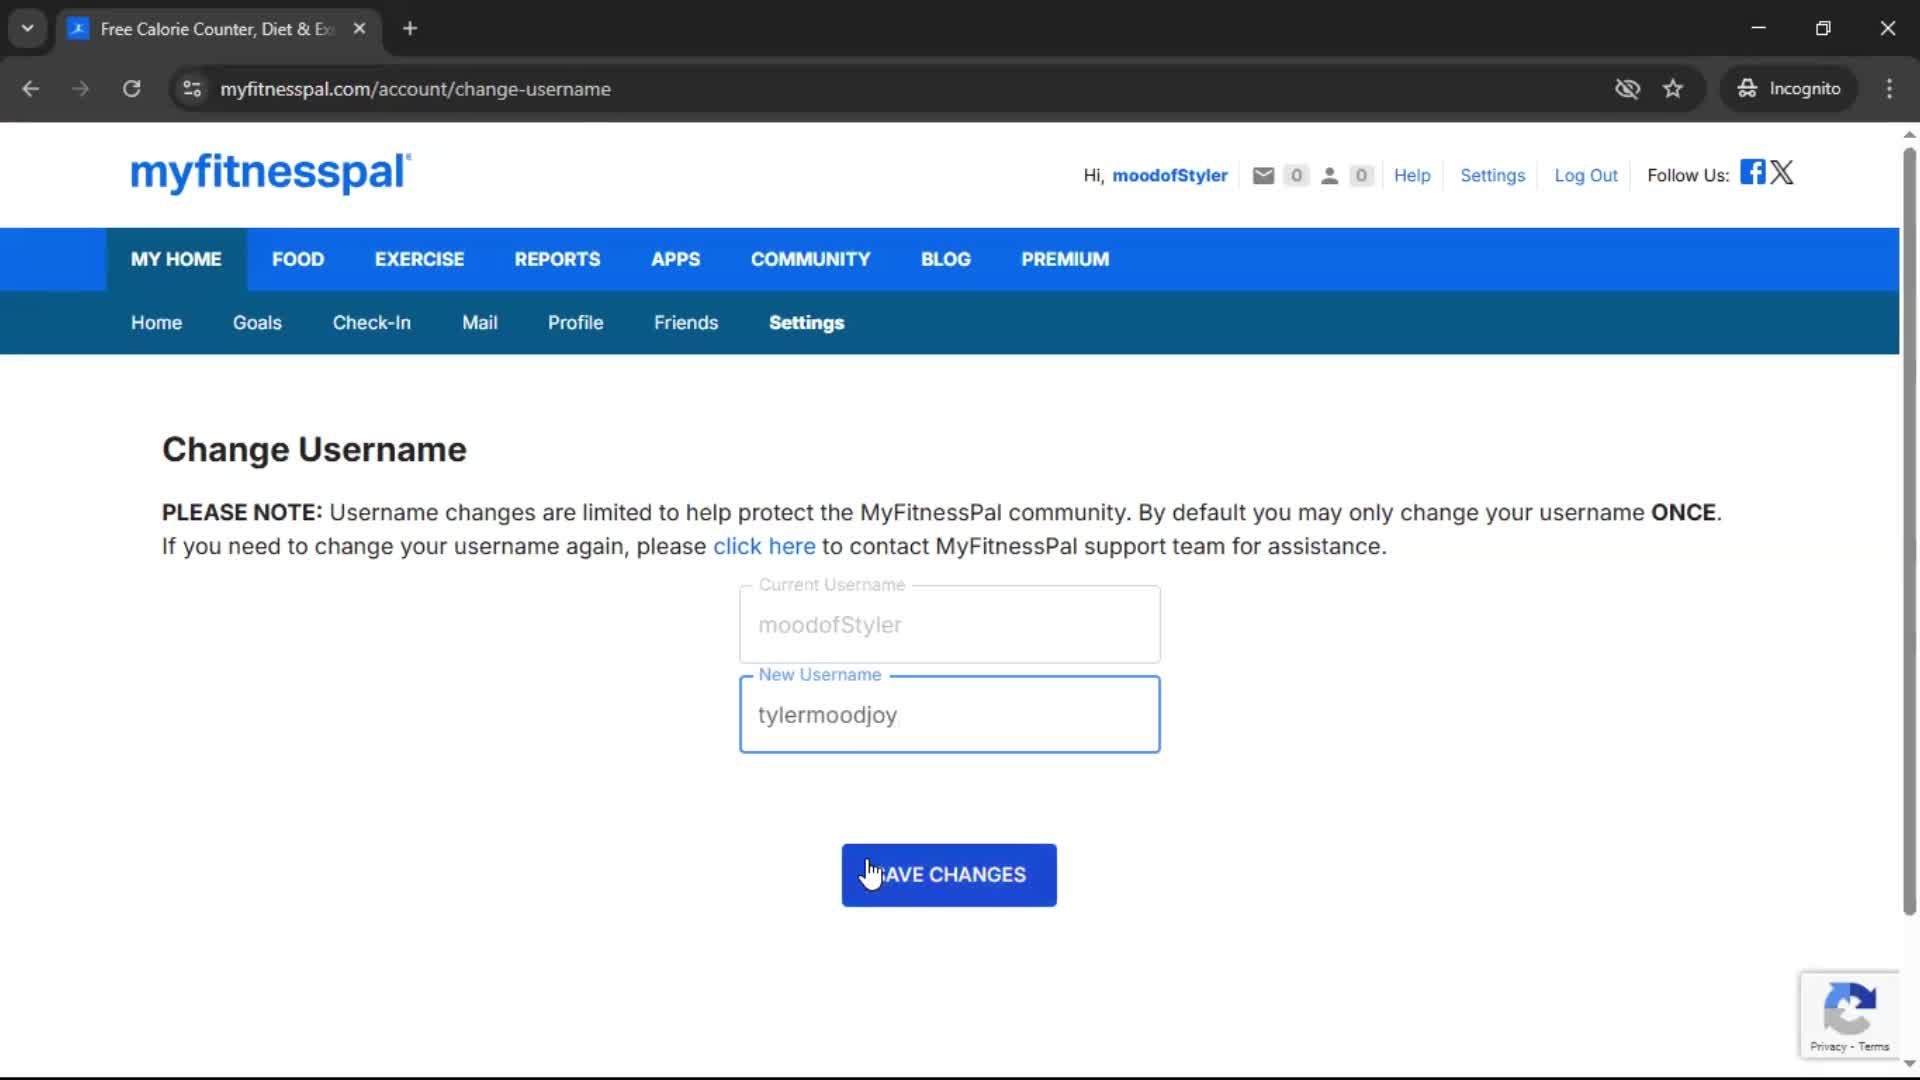
Task: Bookmark this page with star icon
Action: (x=1673, y=89)
